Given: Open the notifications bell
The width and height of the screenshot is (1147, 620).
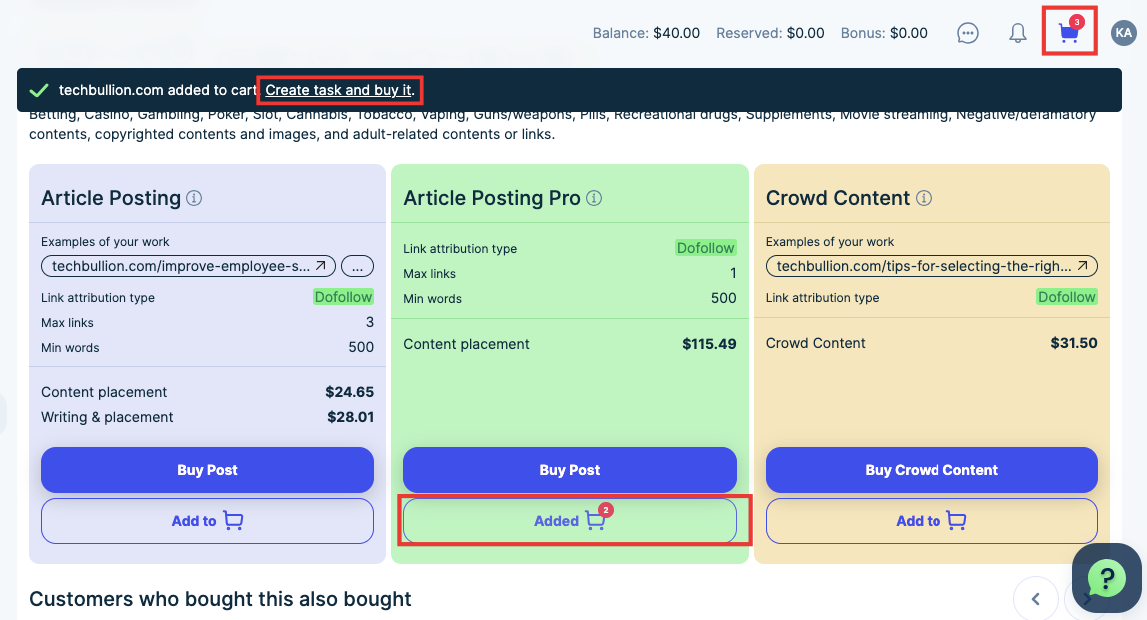Looking at the screenshot, I should coord(1017,33).
